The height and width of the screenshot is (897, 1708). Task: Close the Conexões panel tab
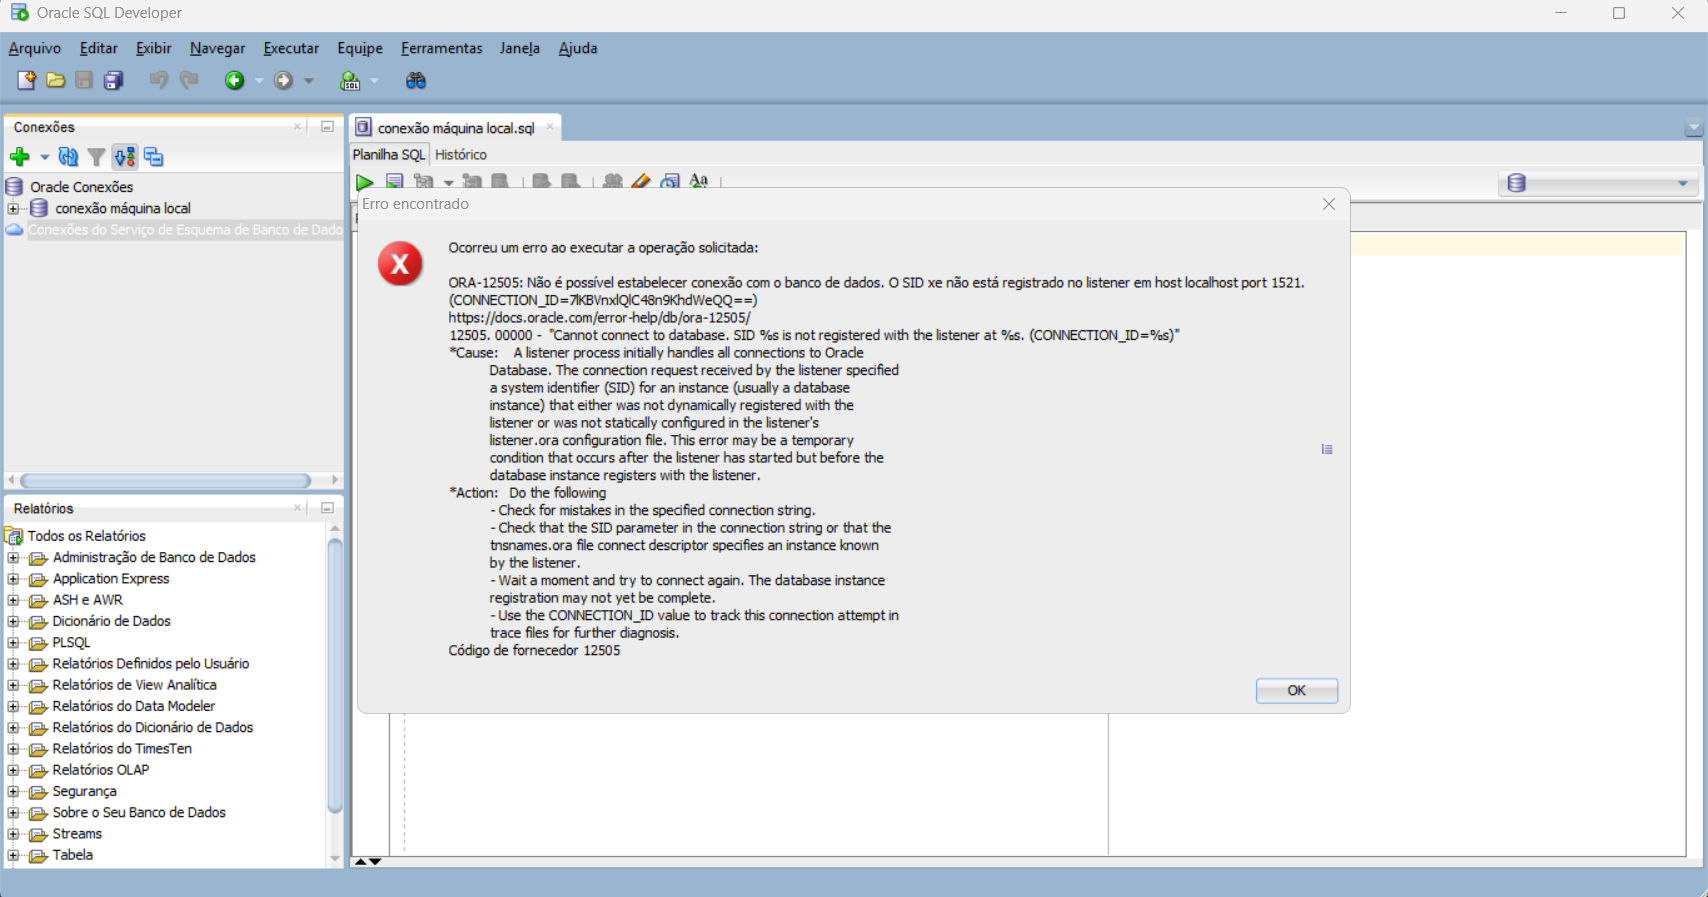click(297, 127)
